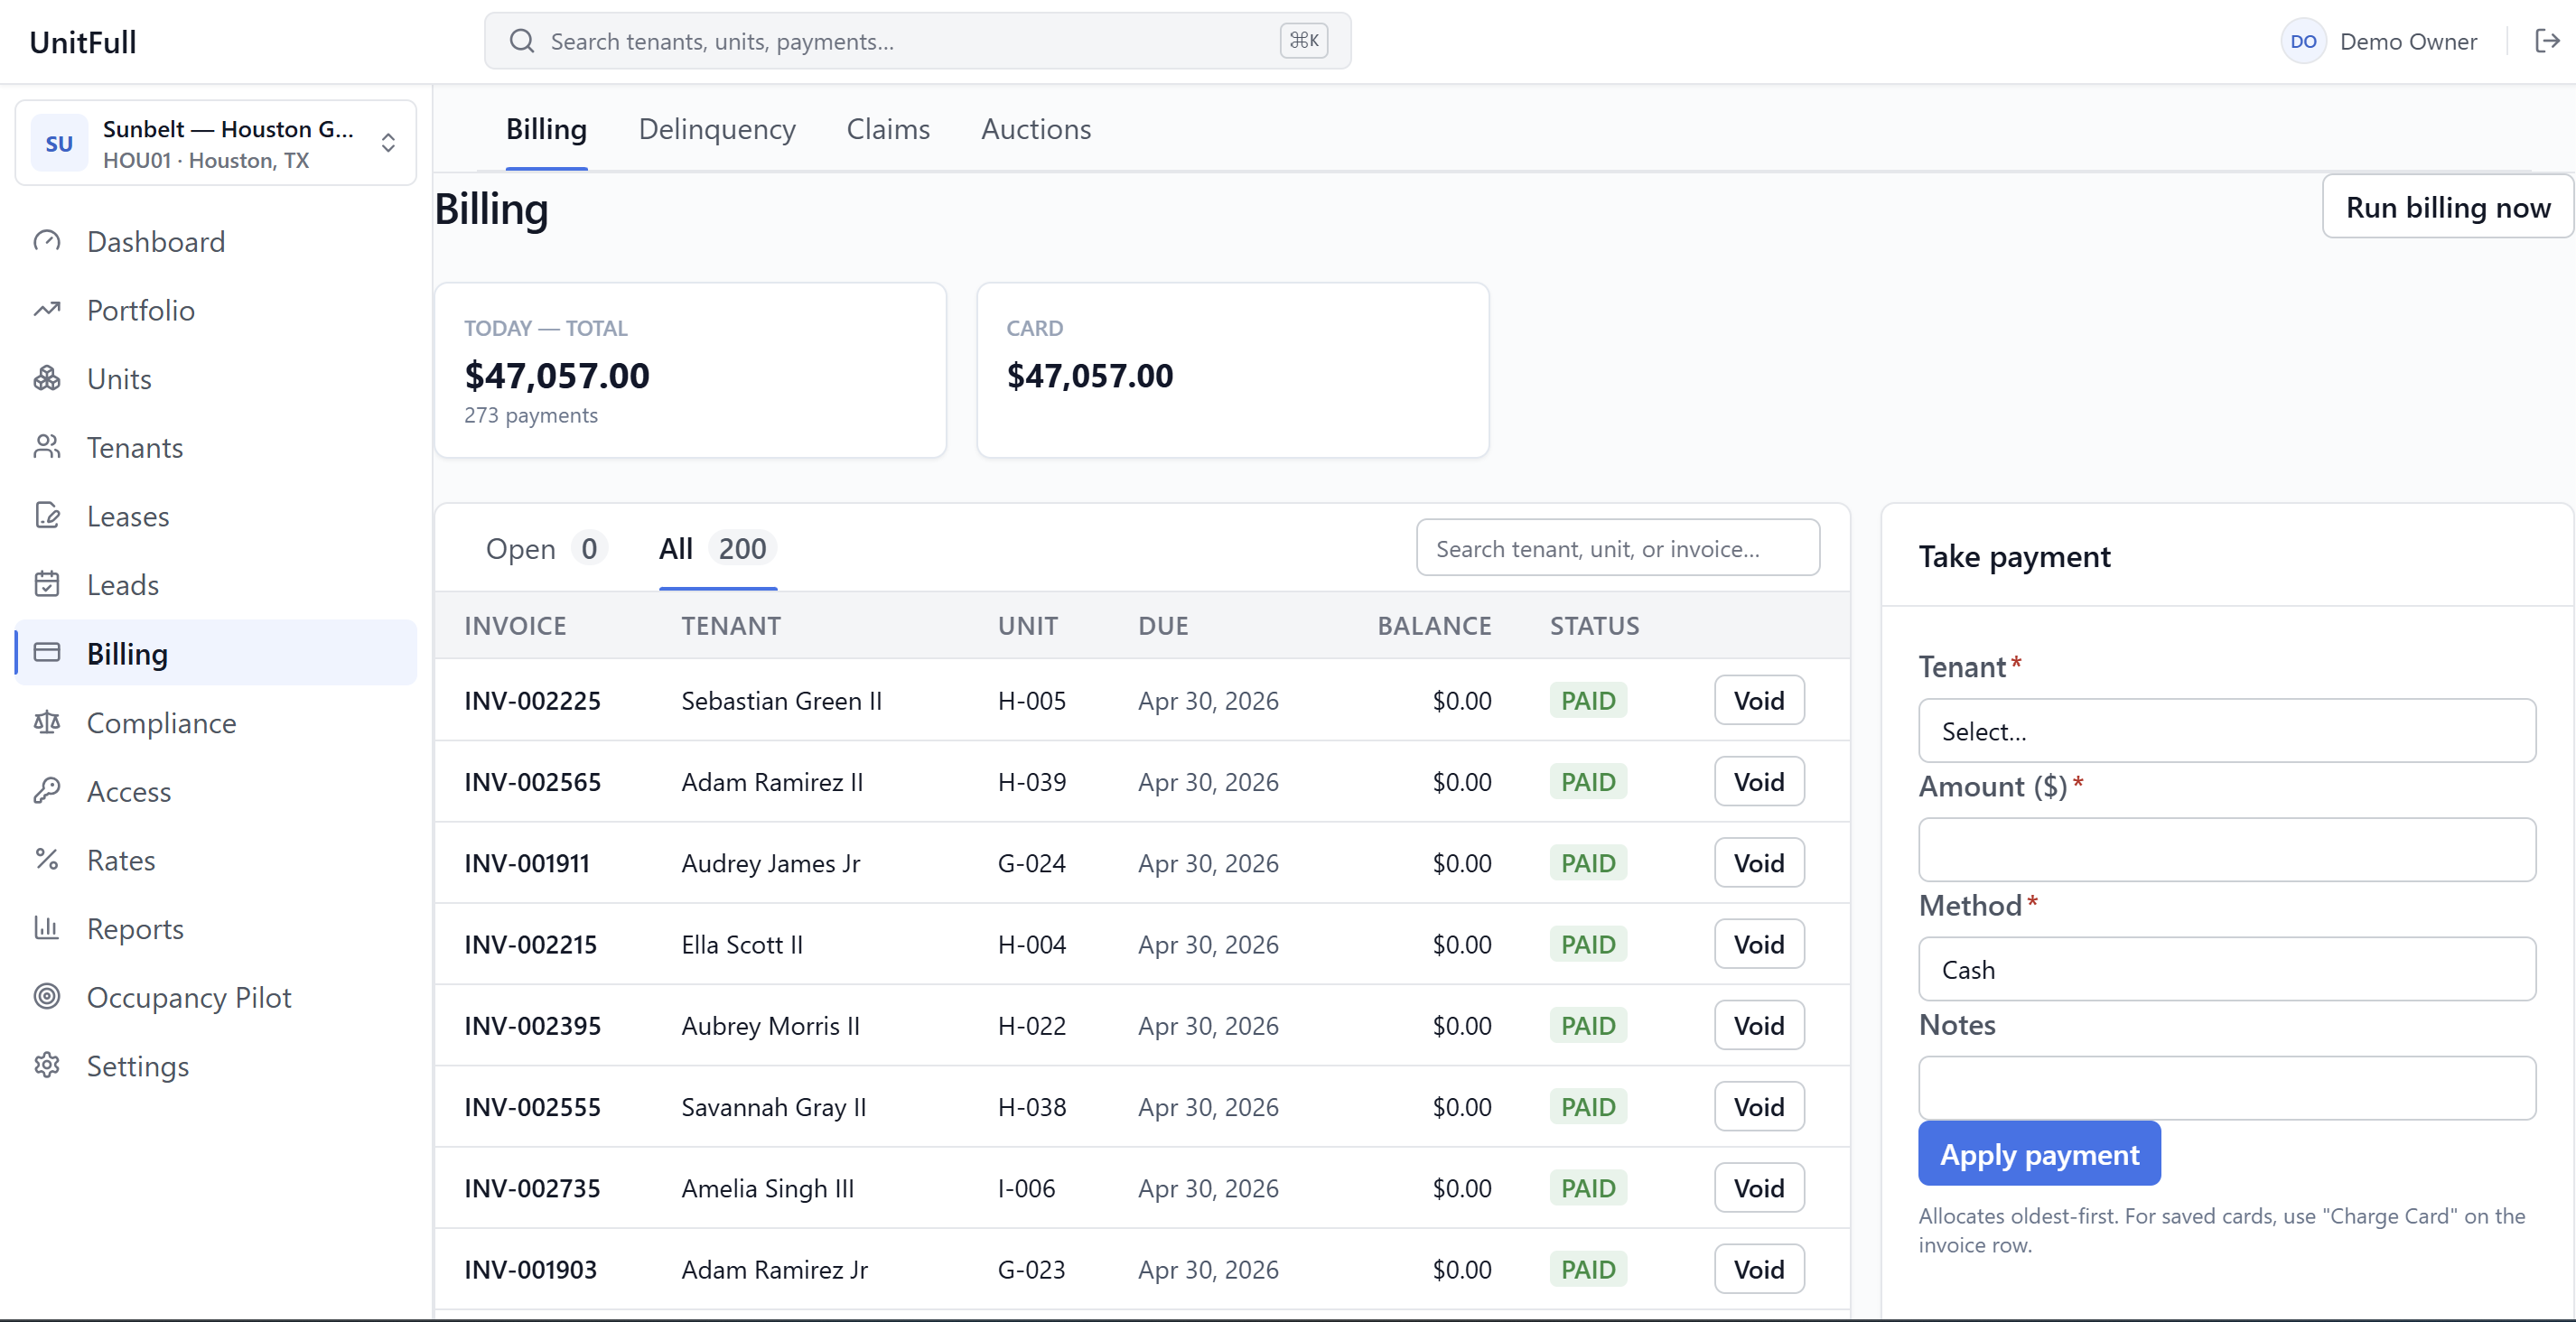Click the Leases document icon
This screenshot has width=2576, height=1322.
(47, 516)
